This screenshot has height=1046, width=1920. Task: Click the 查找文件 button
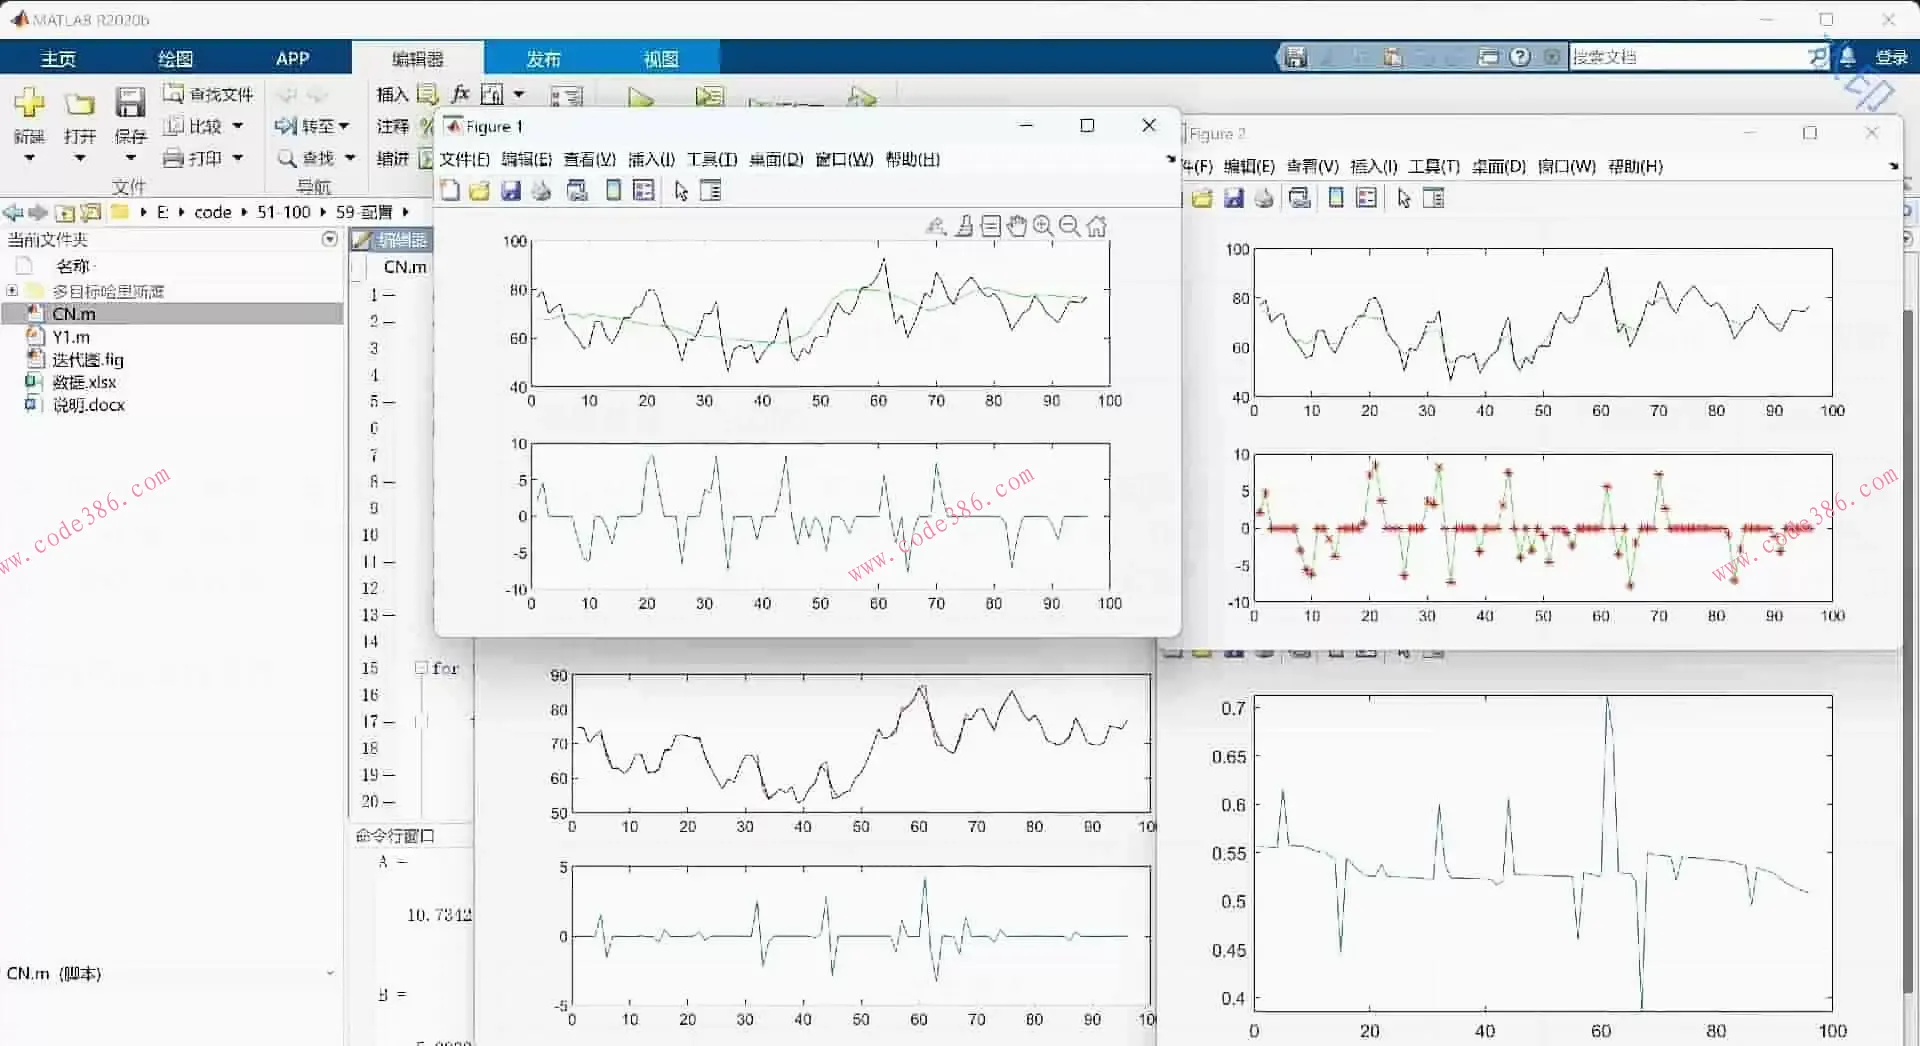click(209, 94)
